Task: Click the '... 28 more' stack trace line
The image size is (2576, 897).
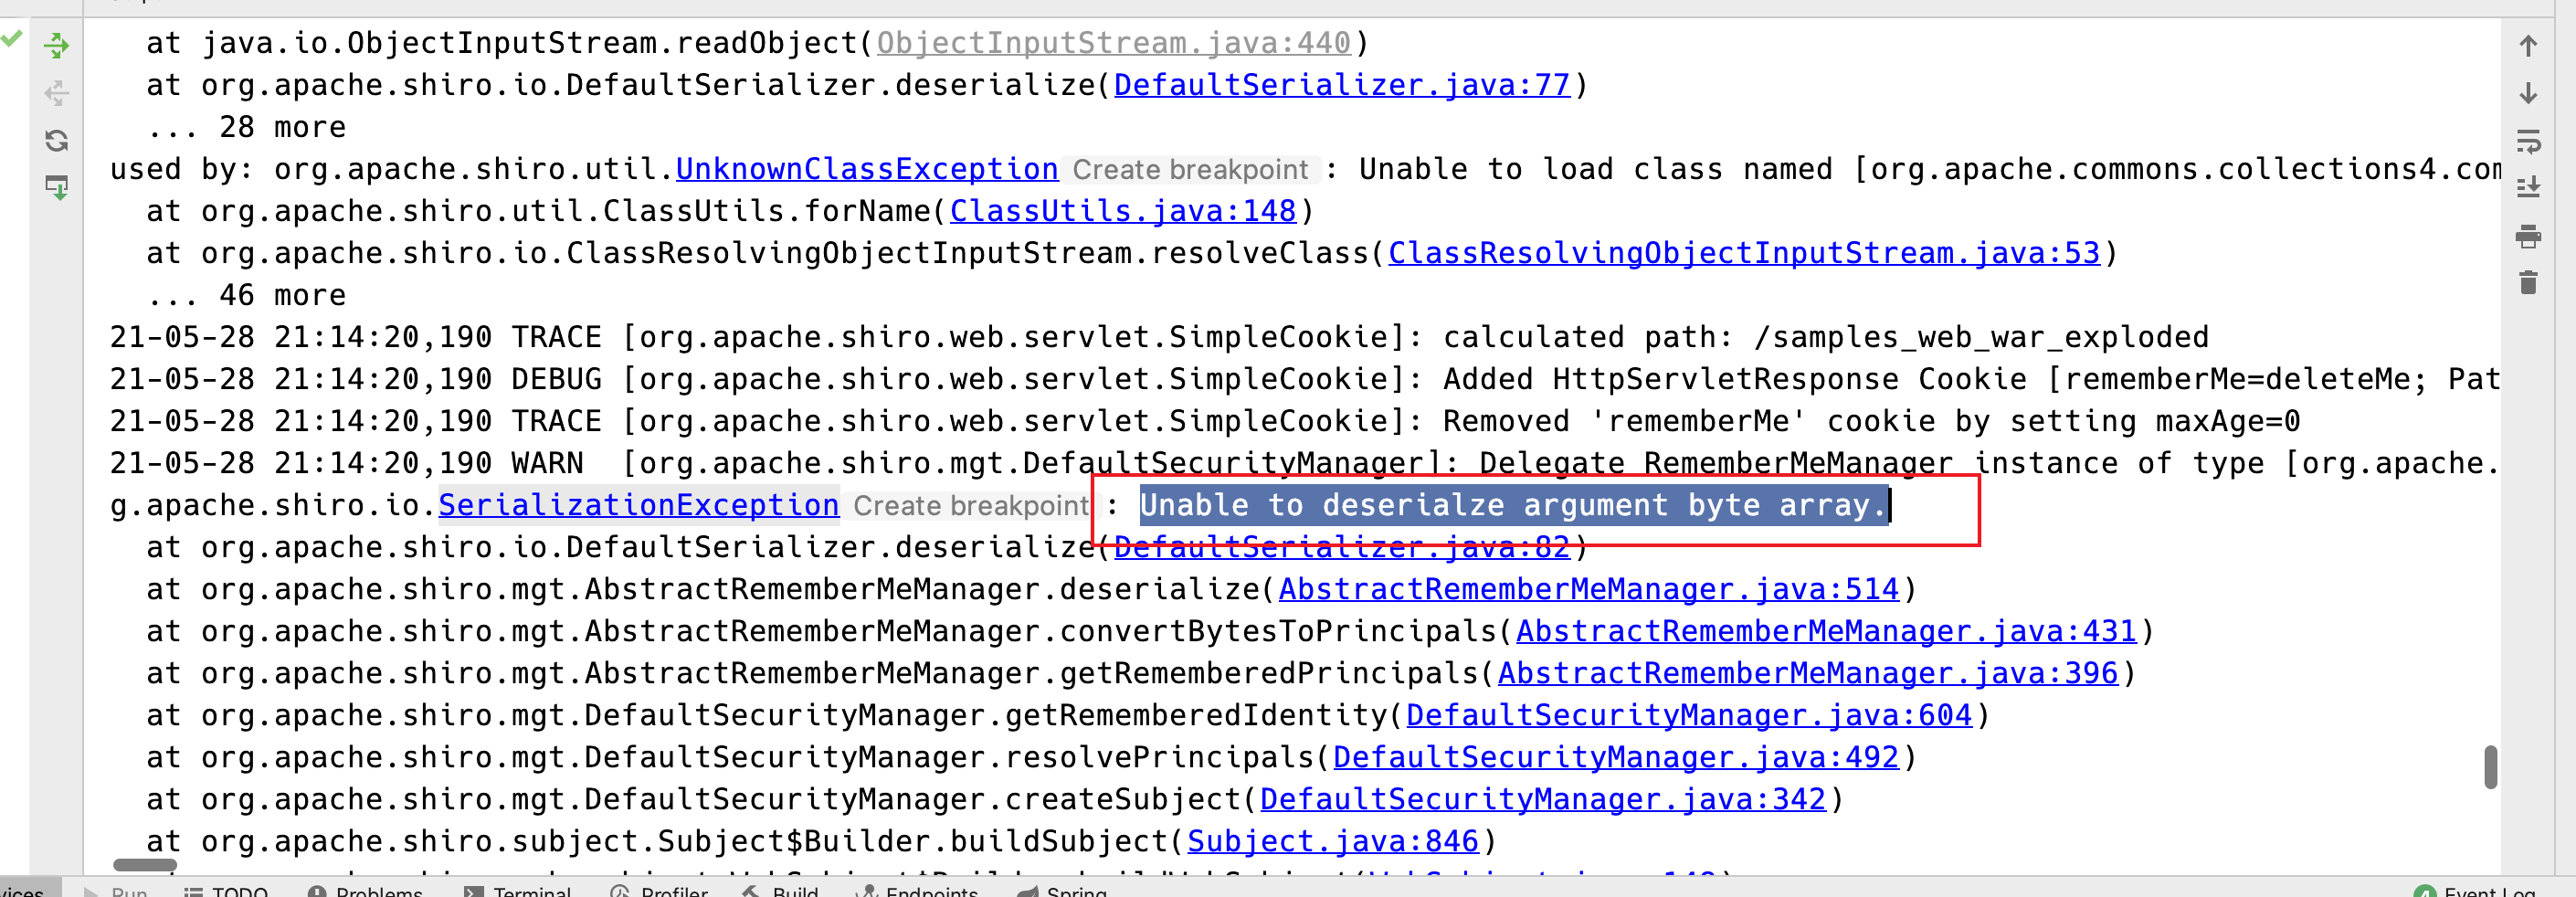Action: 246,127
